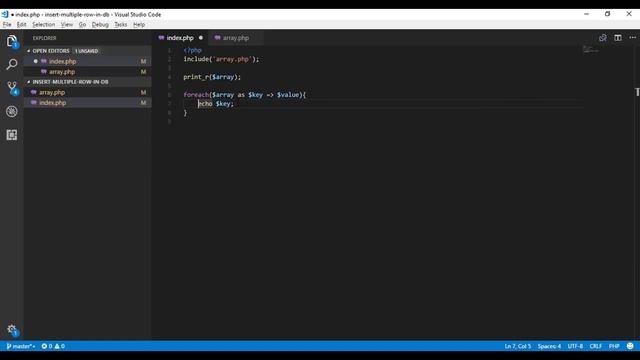This screenshot has height=360, width=640.
Task: Change file encoding UTF-8
Action: point(575,346)
